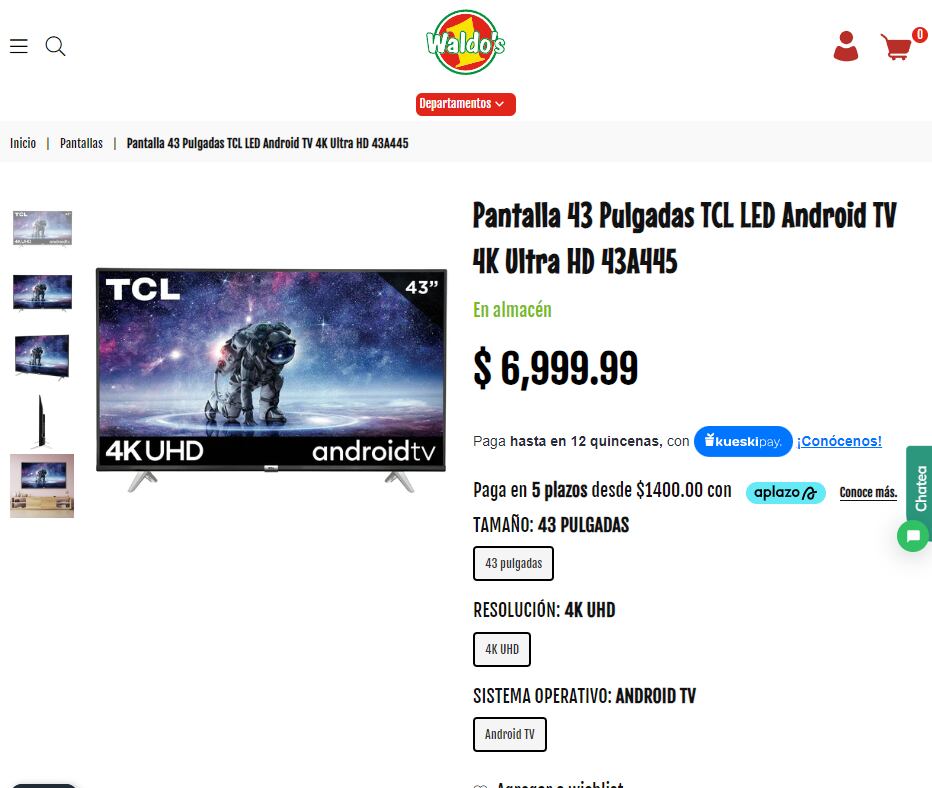Go to Inicio in the breadcrumb
The width and height of the screenshot is (932, 788).
(x=23, y=143)
